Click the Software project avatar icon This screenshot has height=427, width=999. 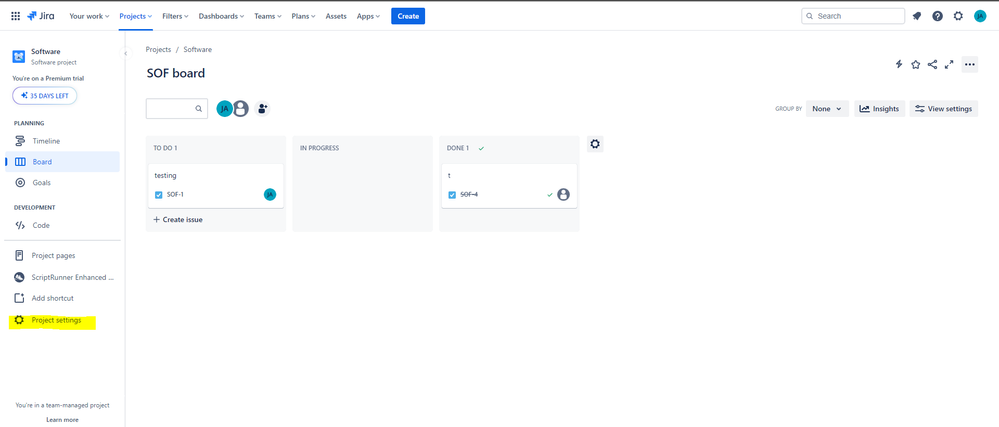(19, 57)
